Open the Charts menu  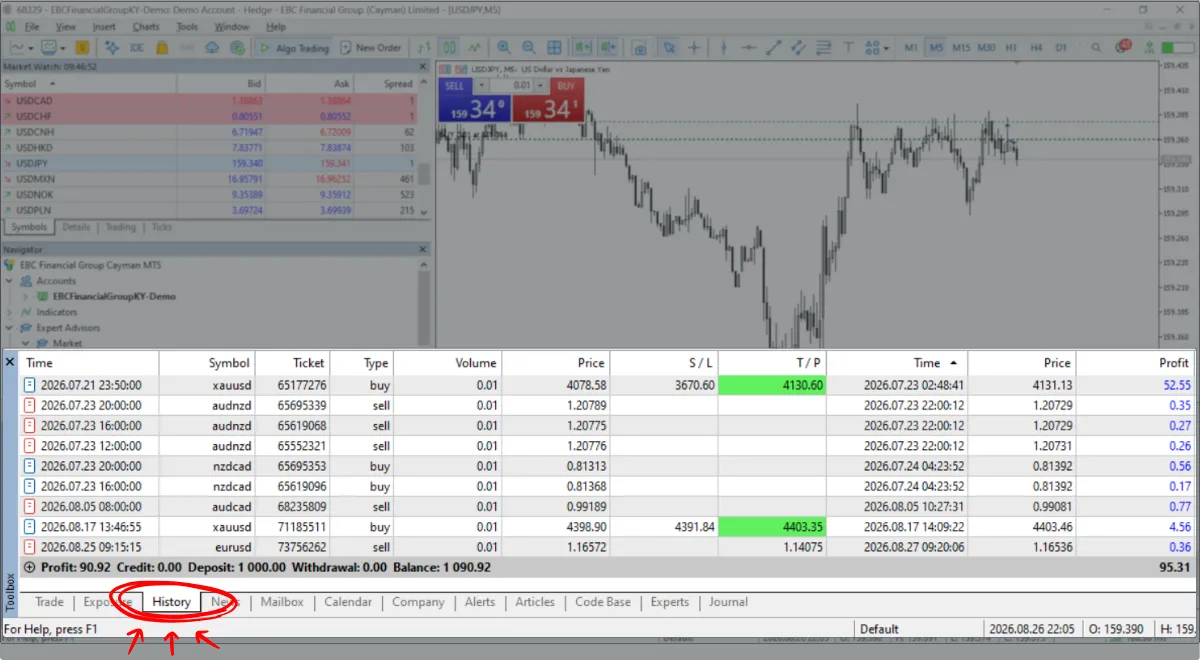(146, 27)
